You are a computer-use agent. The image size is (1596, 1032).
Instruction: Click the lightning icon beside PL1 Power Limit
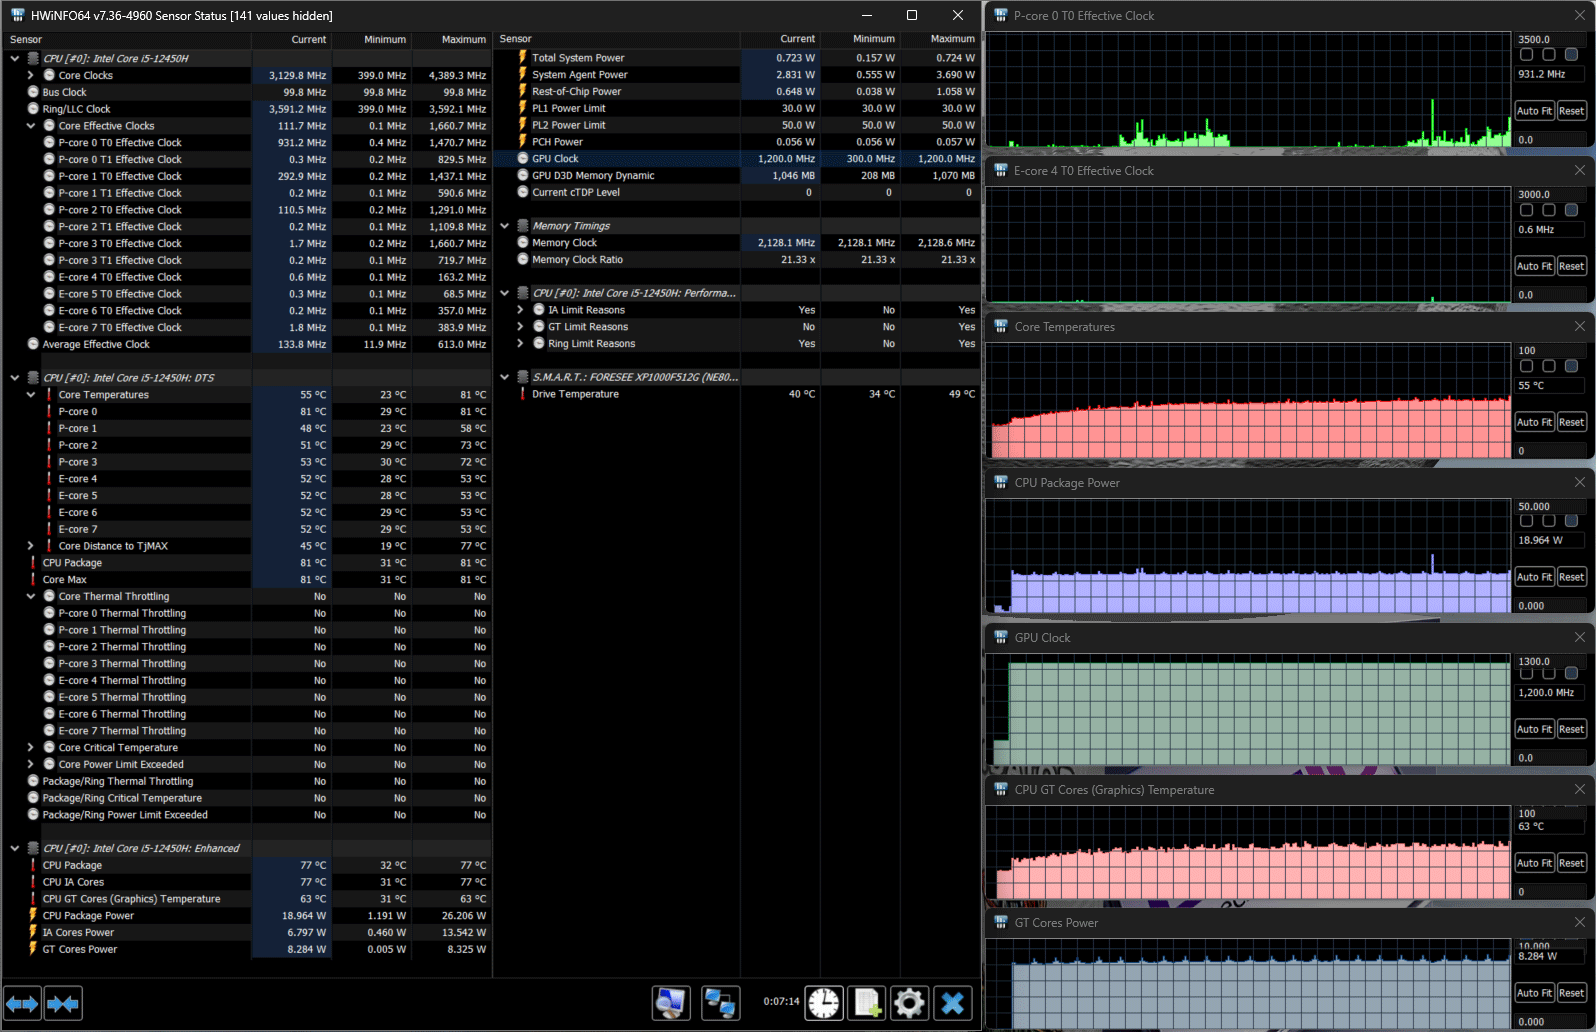[x=522, y=108]
